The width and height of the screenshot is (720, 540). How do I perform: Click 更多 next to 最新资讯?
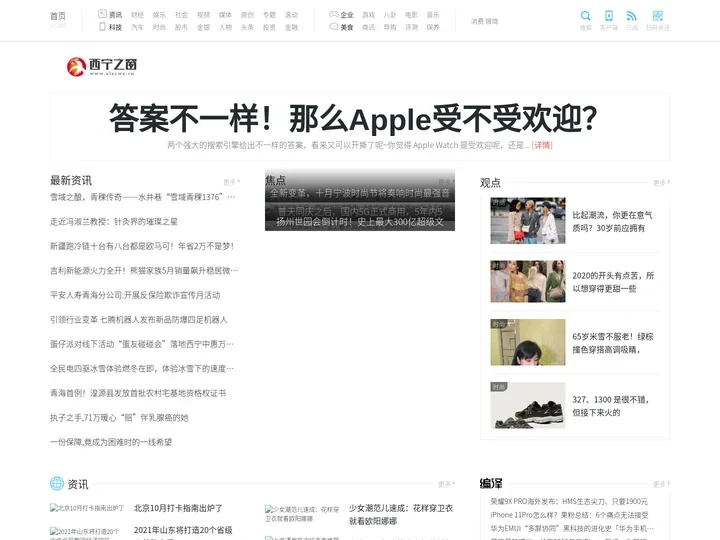[231, 182]
